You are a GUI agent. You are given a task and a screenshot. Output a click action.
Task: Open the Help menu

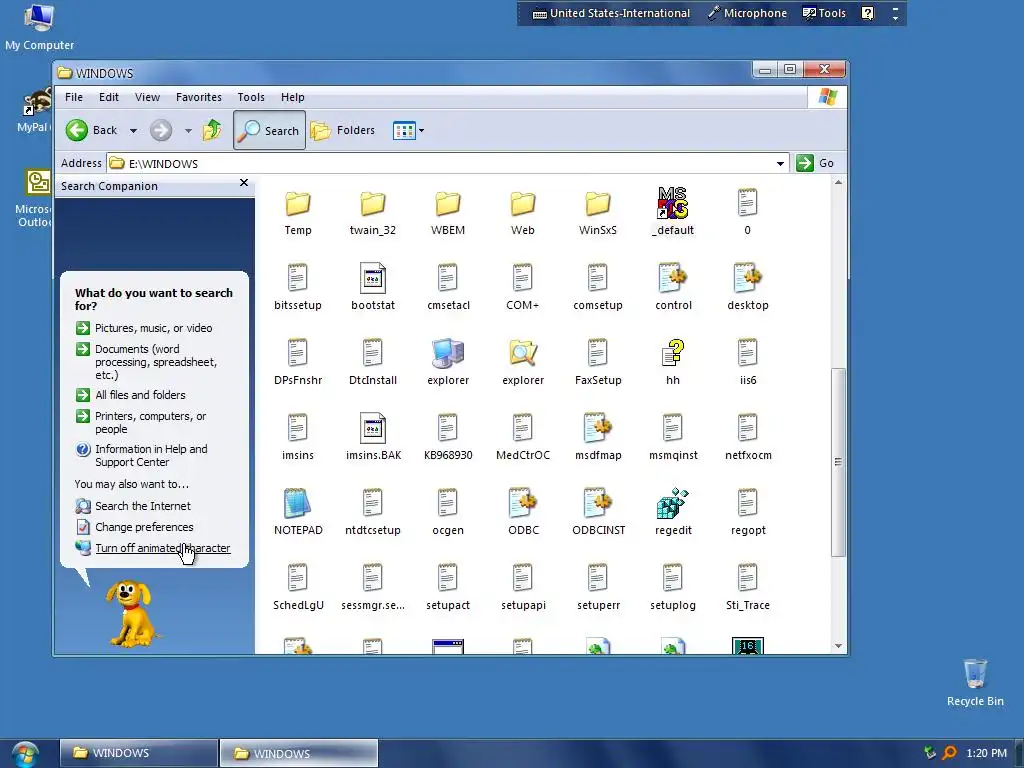coord(293,97)
